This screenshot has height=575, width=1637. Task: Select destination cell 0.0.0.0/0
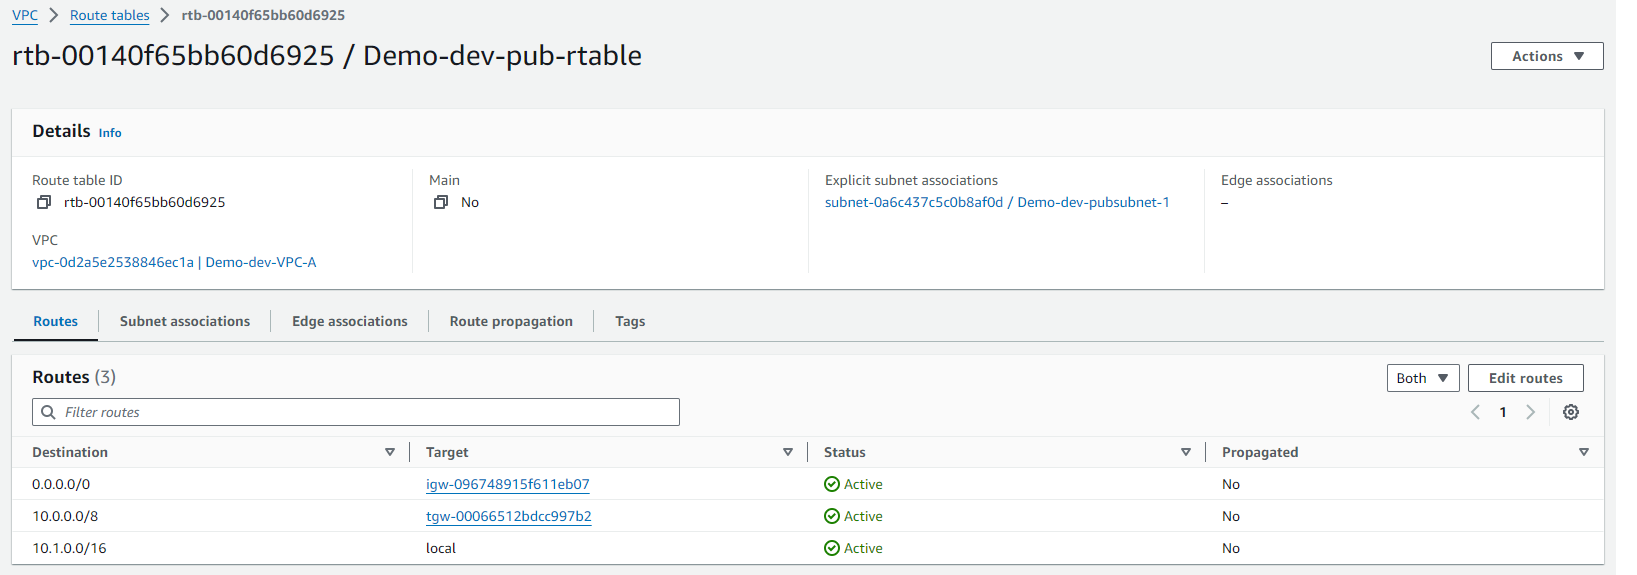click(61, 484)
